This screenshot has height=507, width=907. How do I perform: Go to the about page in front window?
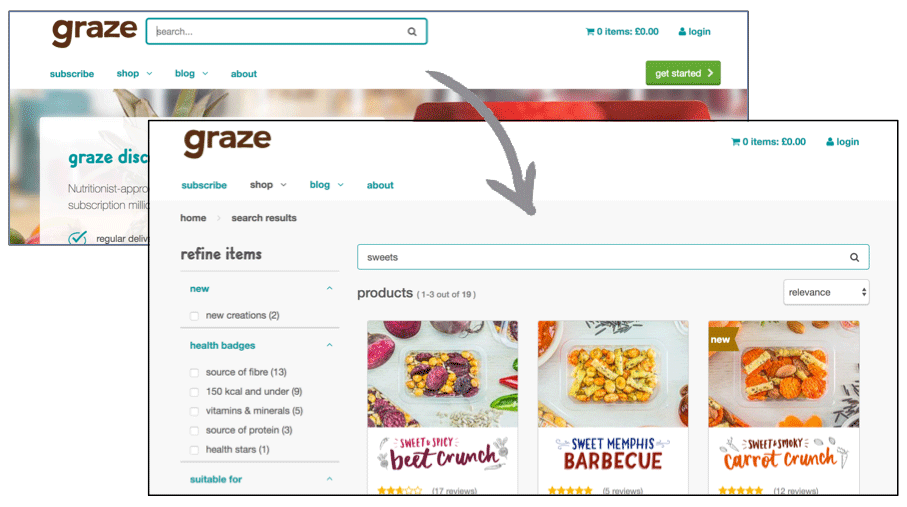coord(380,185)
